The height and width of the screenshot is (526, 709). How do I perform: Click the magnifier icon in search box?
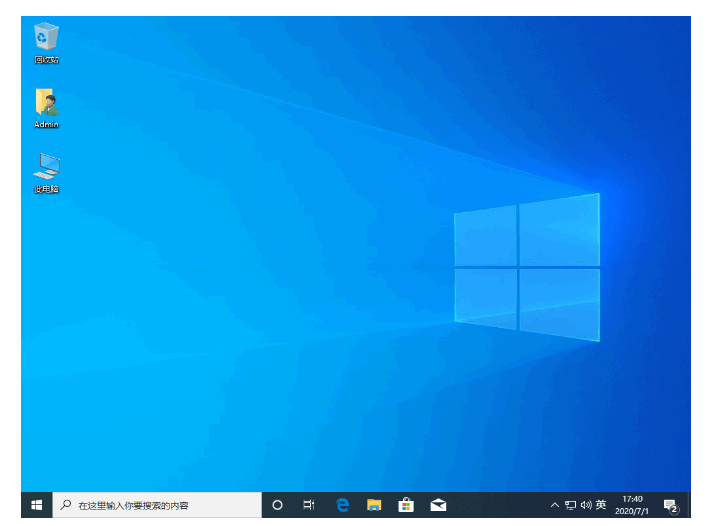click(x=66, y=504)
